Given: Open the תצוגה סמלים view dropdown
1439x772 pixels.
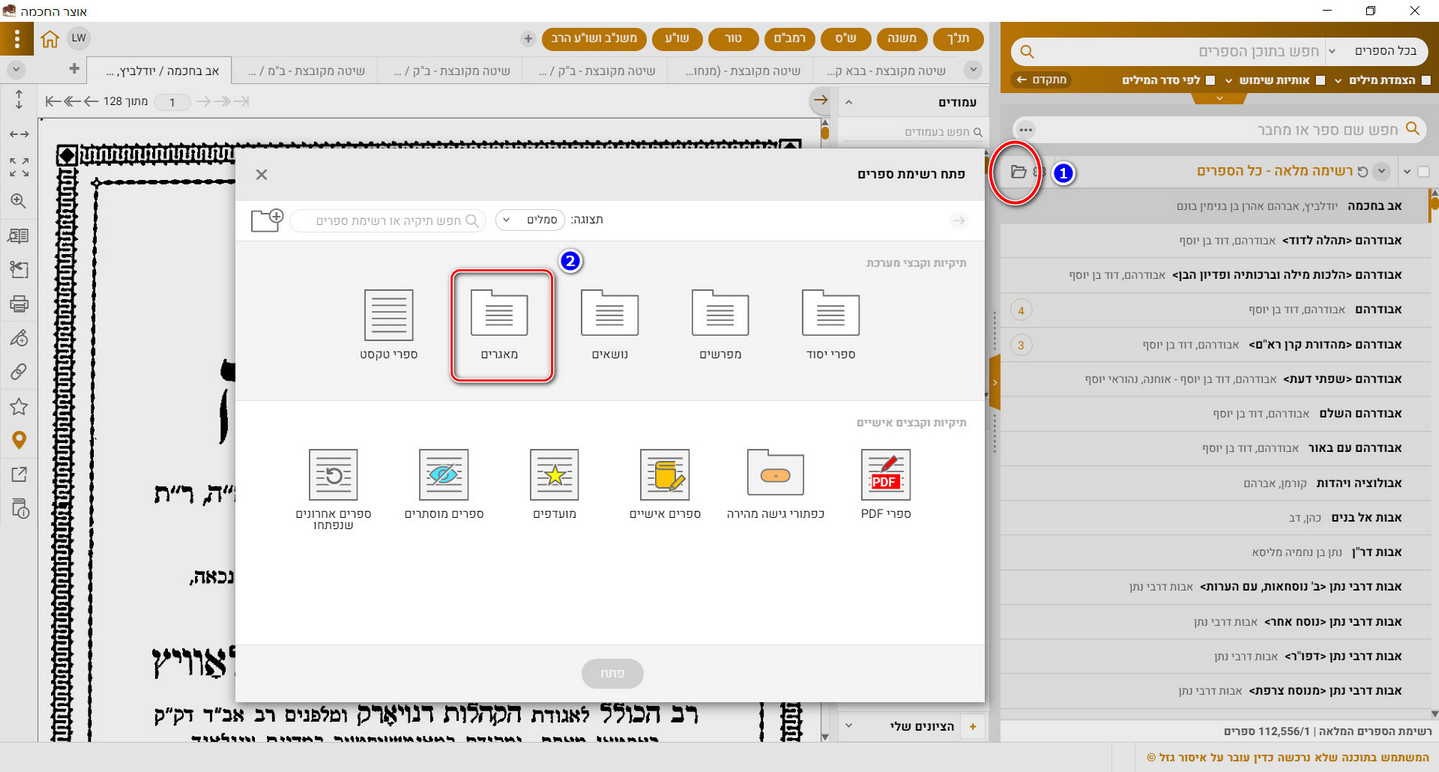Looking at the screenshot, I should click(531, 220).
